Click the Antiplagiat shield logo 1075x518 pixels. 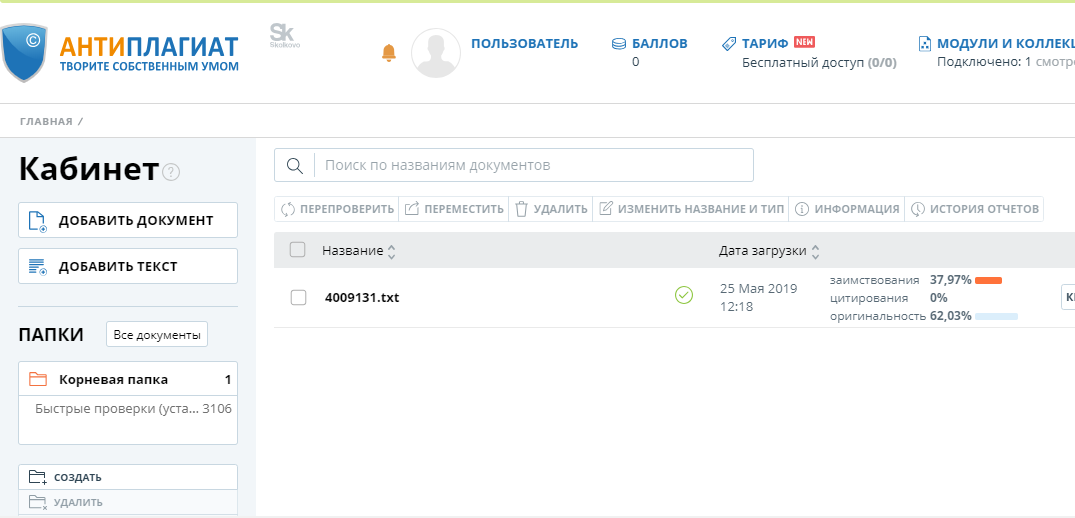click(x=24, y=53)
